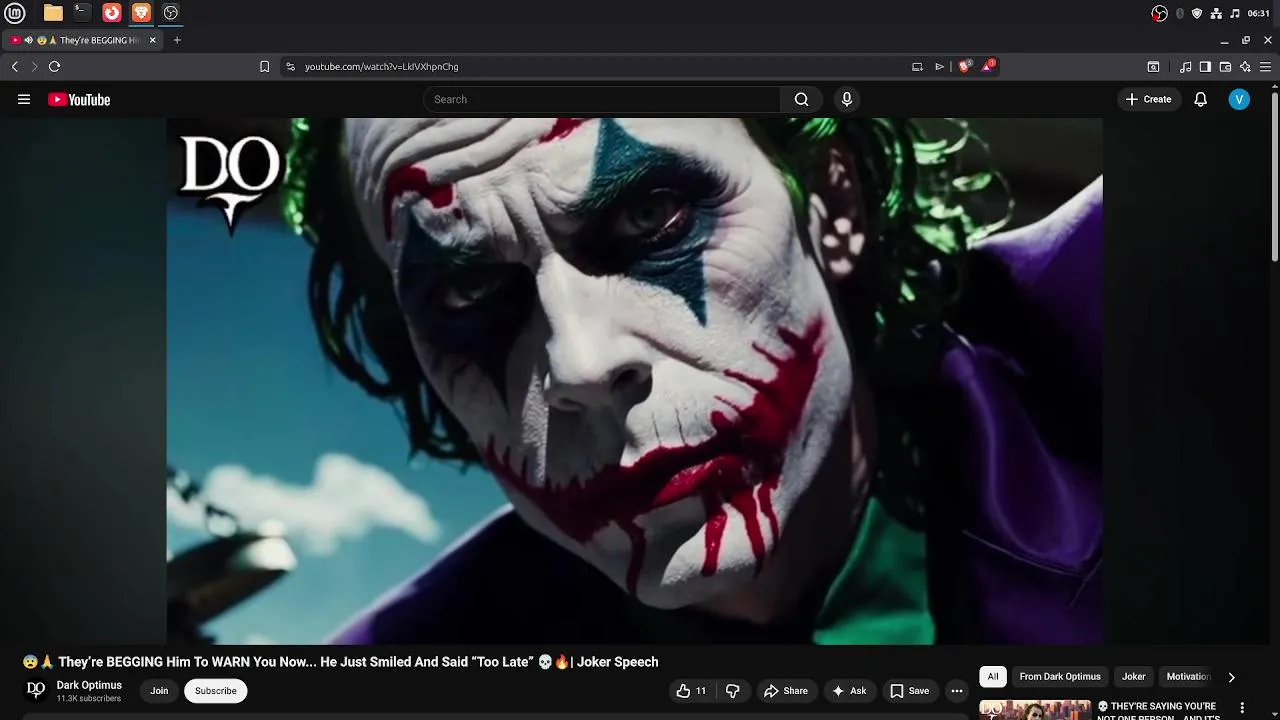Reload the current page
This screenshot has width=1280, height=720.
[x=54, y=66]
